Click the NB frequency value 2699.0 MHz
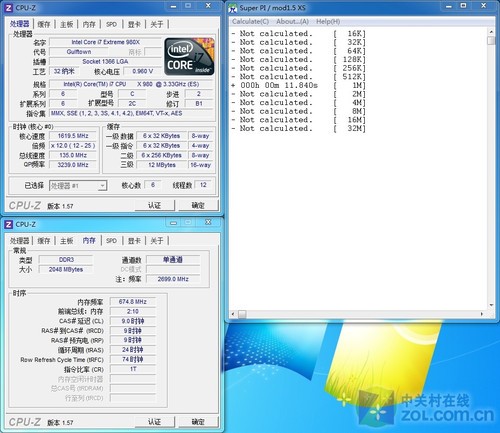This screenshot has width=500, height=433. coord(173,279)
